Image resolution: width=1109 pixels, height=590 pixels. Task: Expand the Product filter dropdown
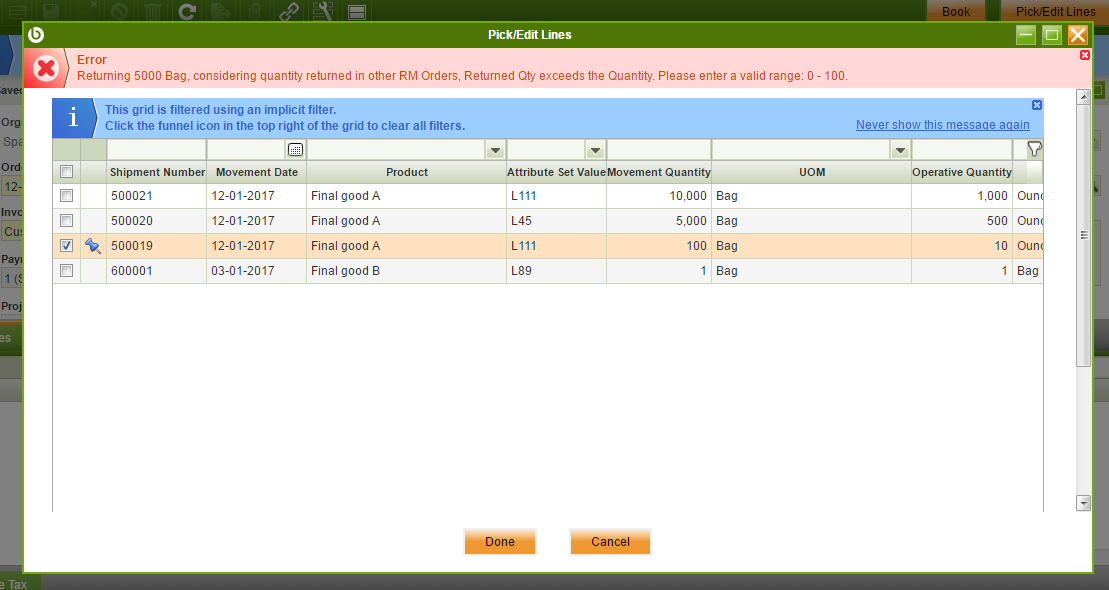pos(494,150)
